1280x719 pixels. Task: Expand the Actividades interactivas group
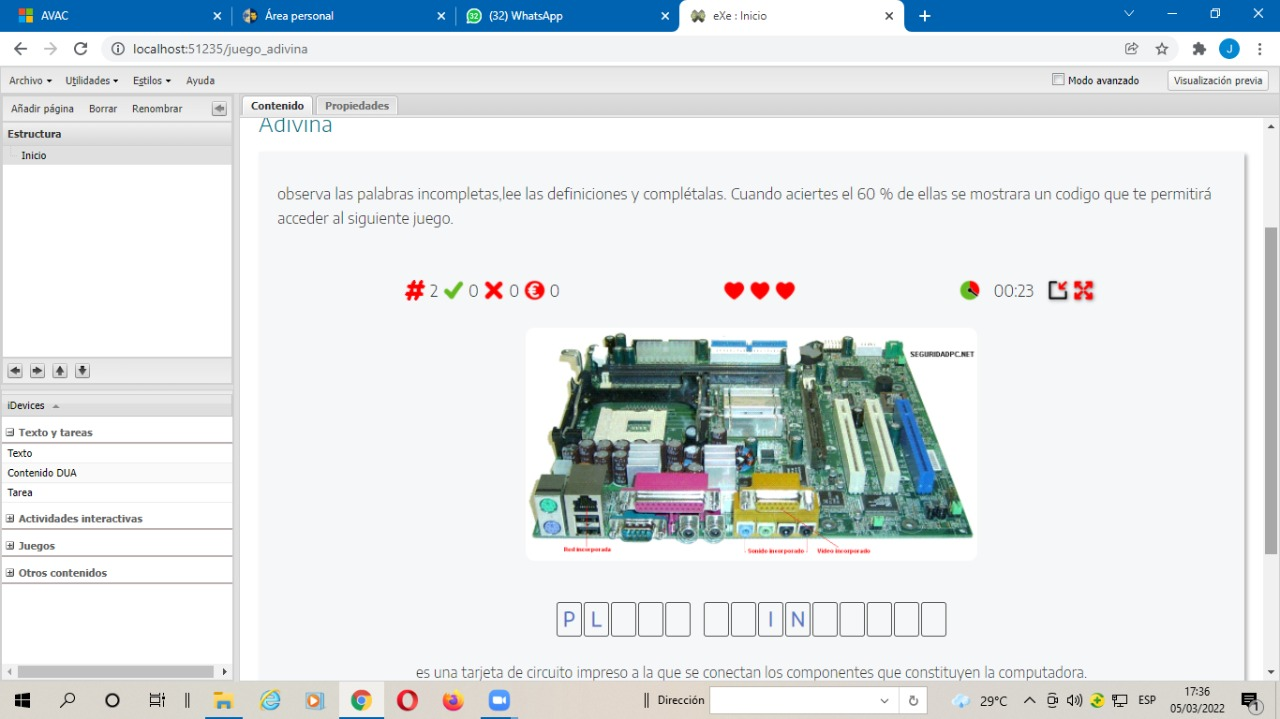coord(80,519)
